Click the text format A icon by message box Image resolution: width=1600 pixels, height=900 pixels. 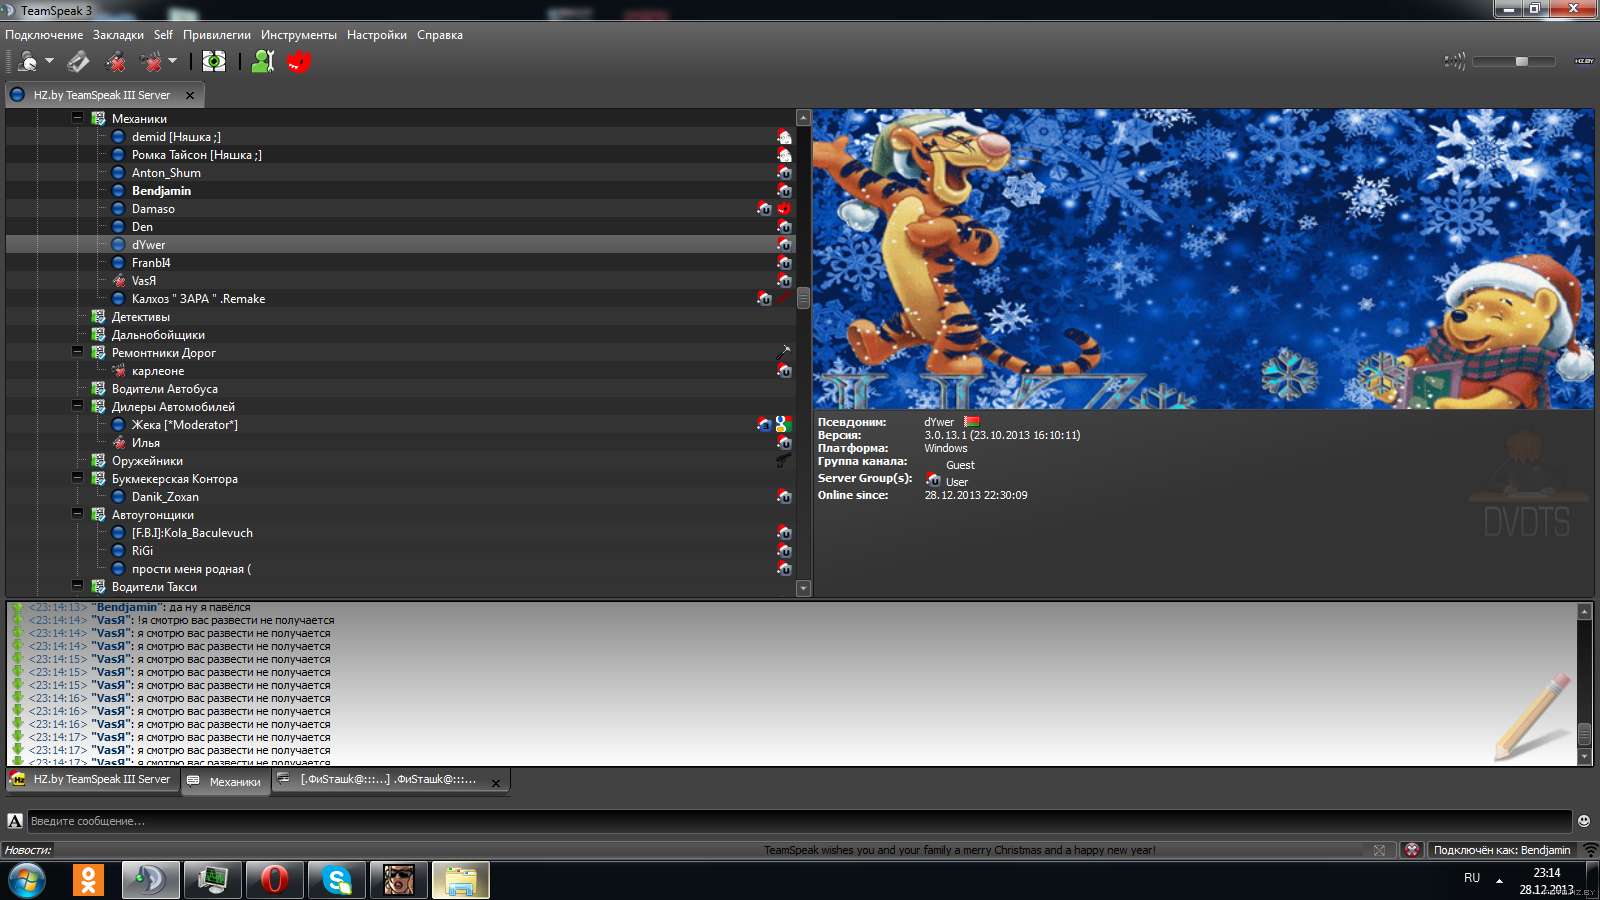pyautogui.click(x=15, y=821)
